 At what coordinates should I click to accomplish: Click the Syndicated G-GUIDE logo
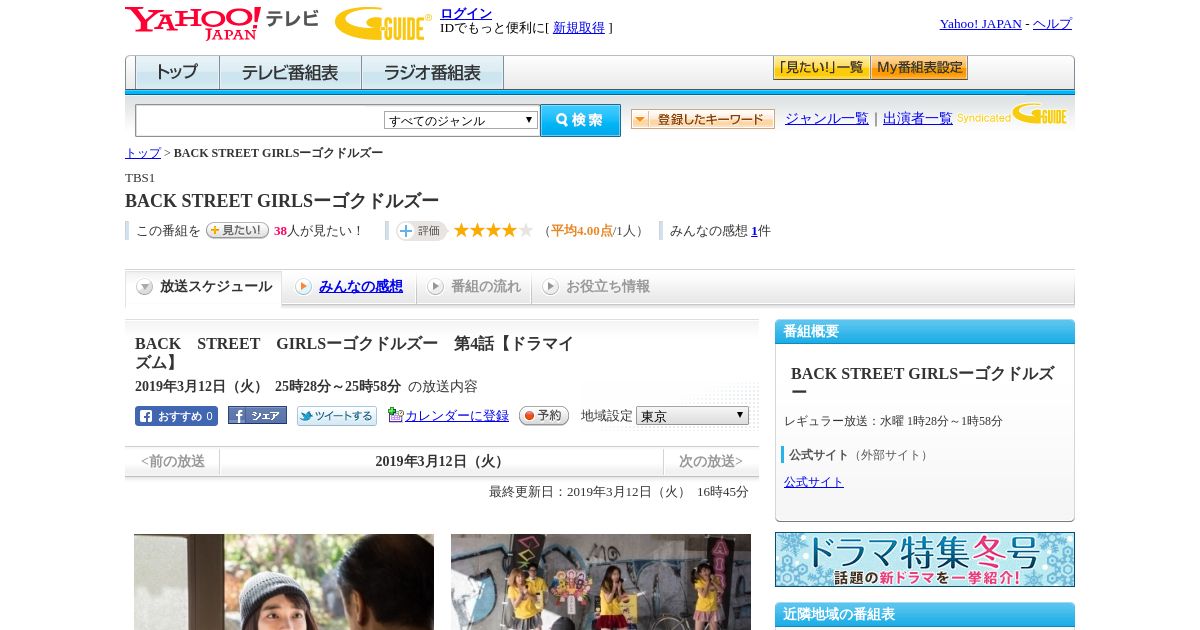coord(1012,114)
